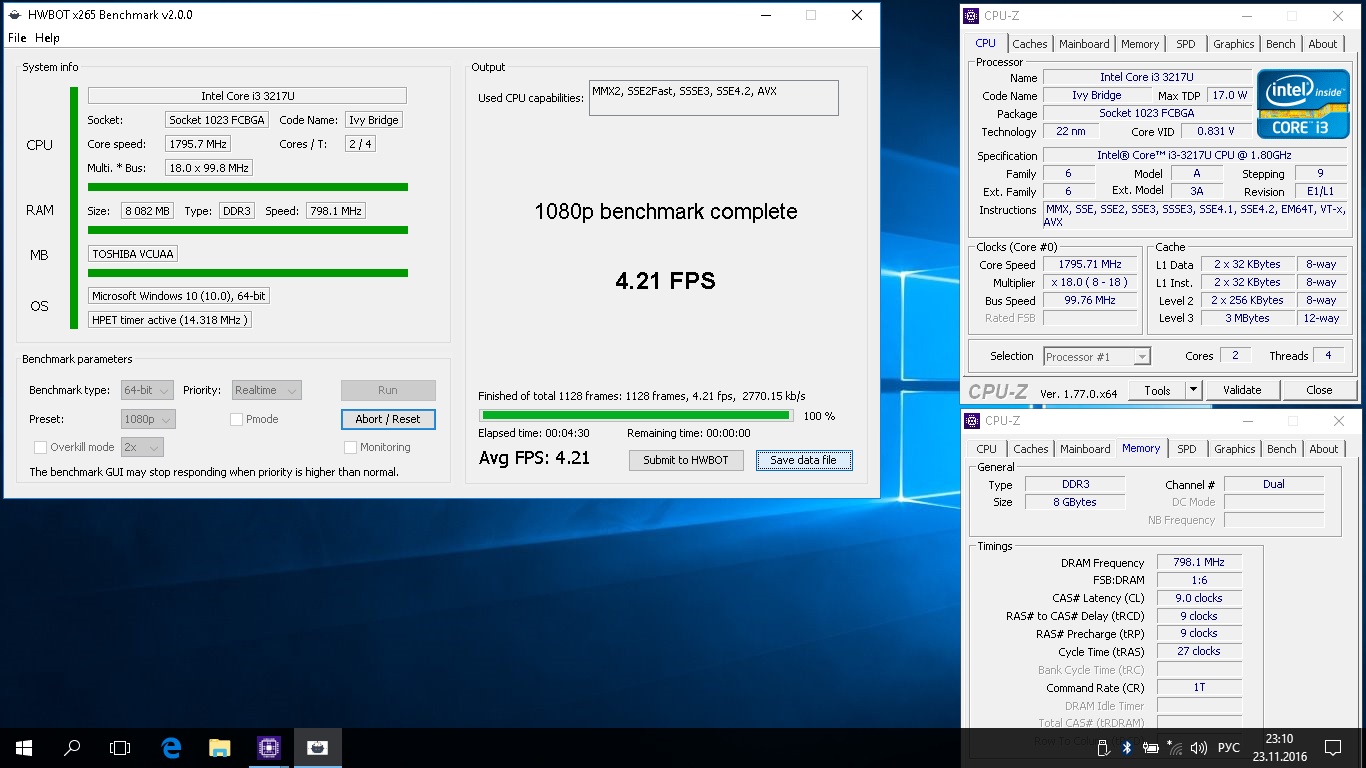
Task: Launch Microsoft Edge from taskbar
Action: 172,747
